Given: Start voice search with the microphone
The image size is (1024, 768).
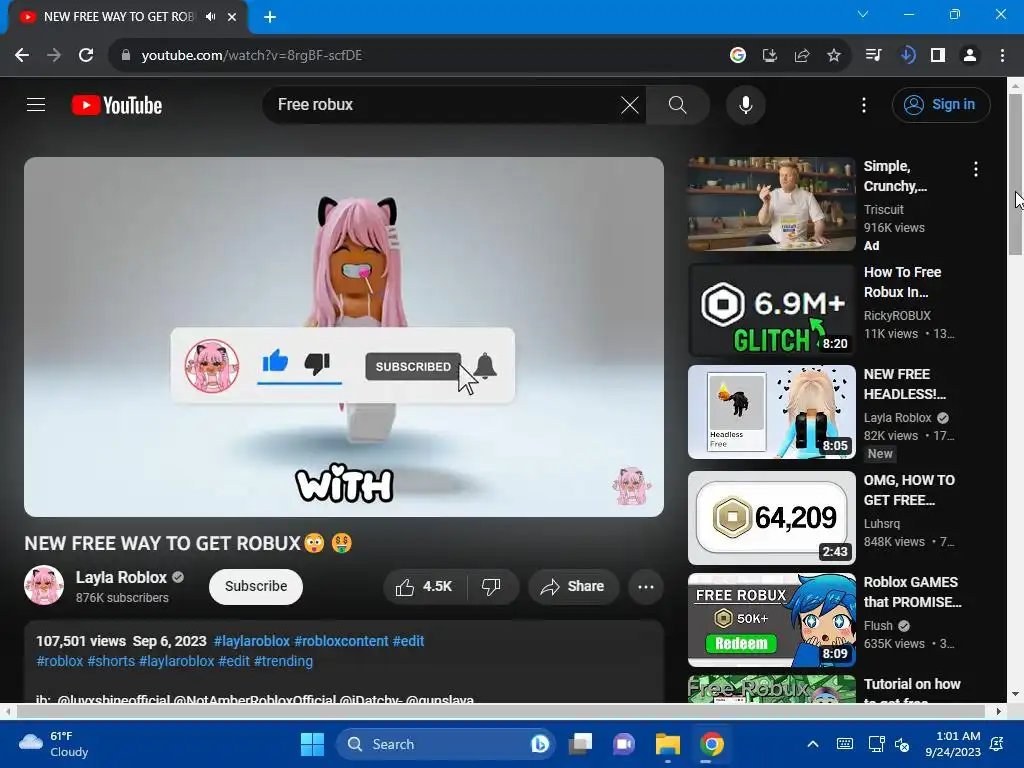Looking at the screenshot, I should [x=745, y=104].
